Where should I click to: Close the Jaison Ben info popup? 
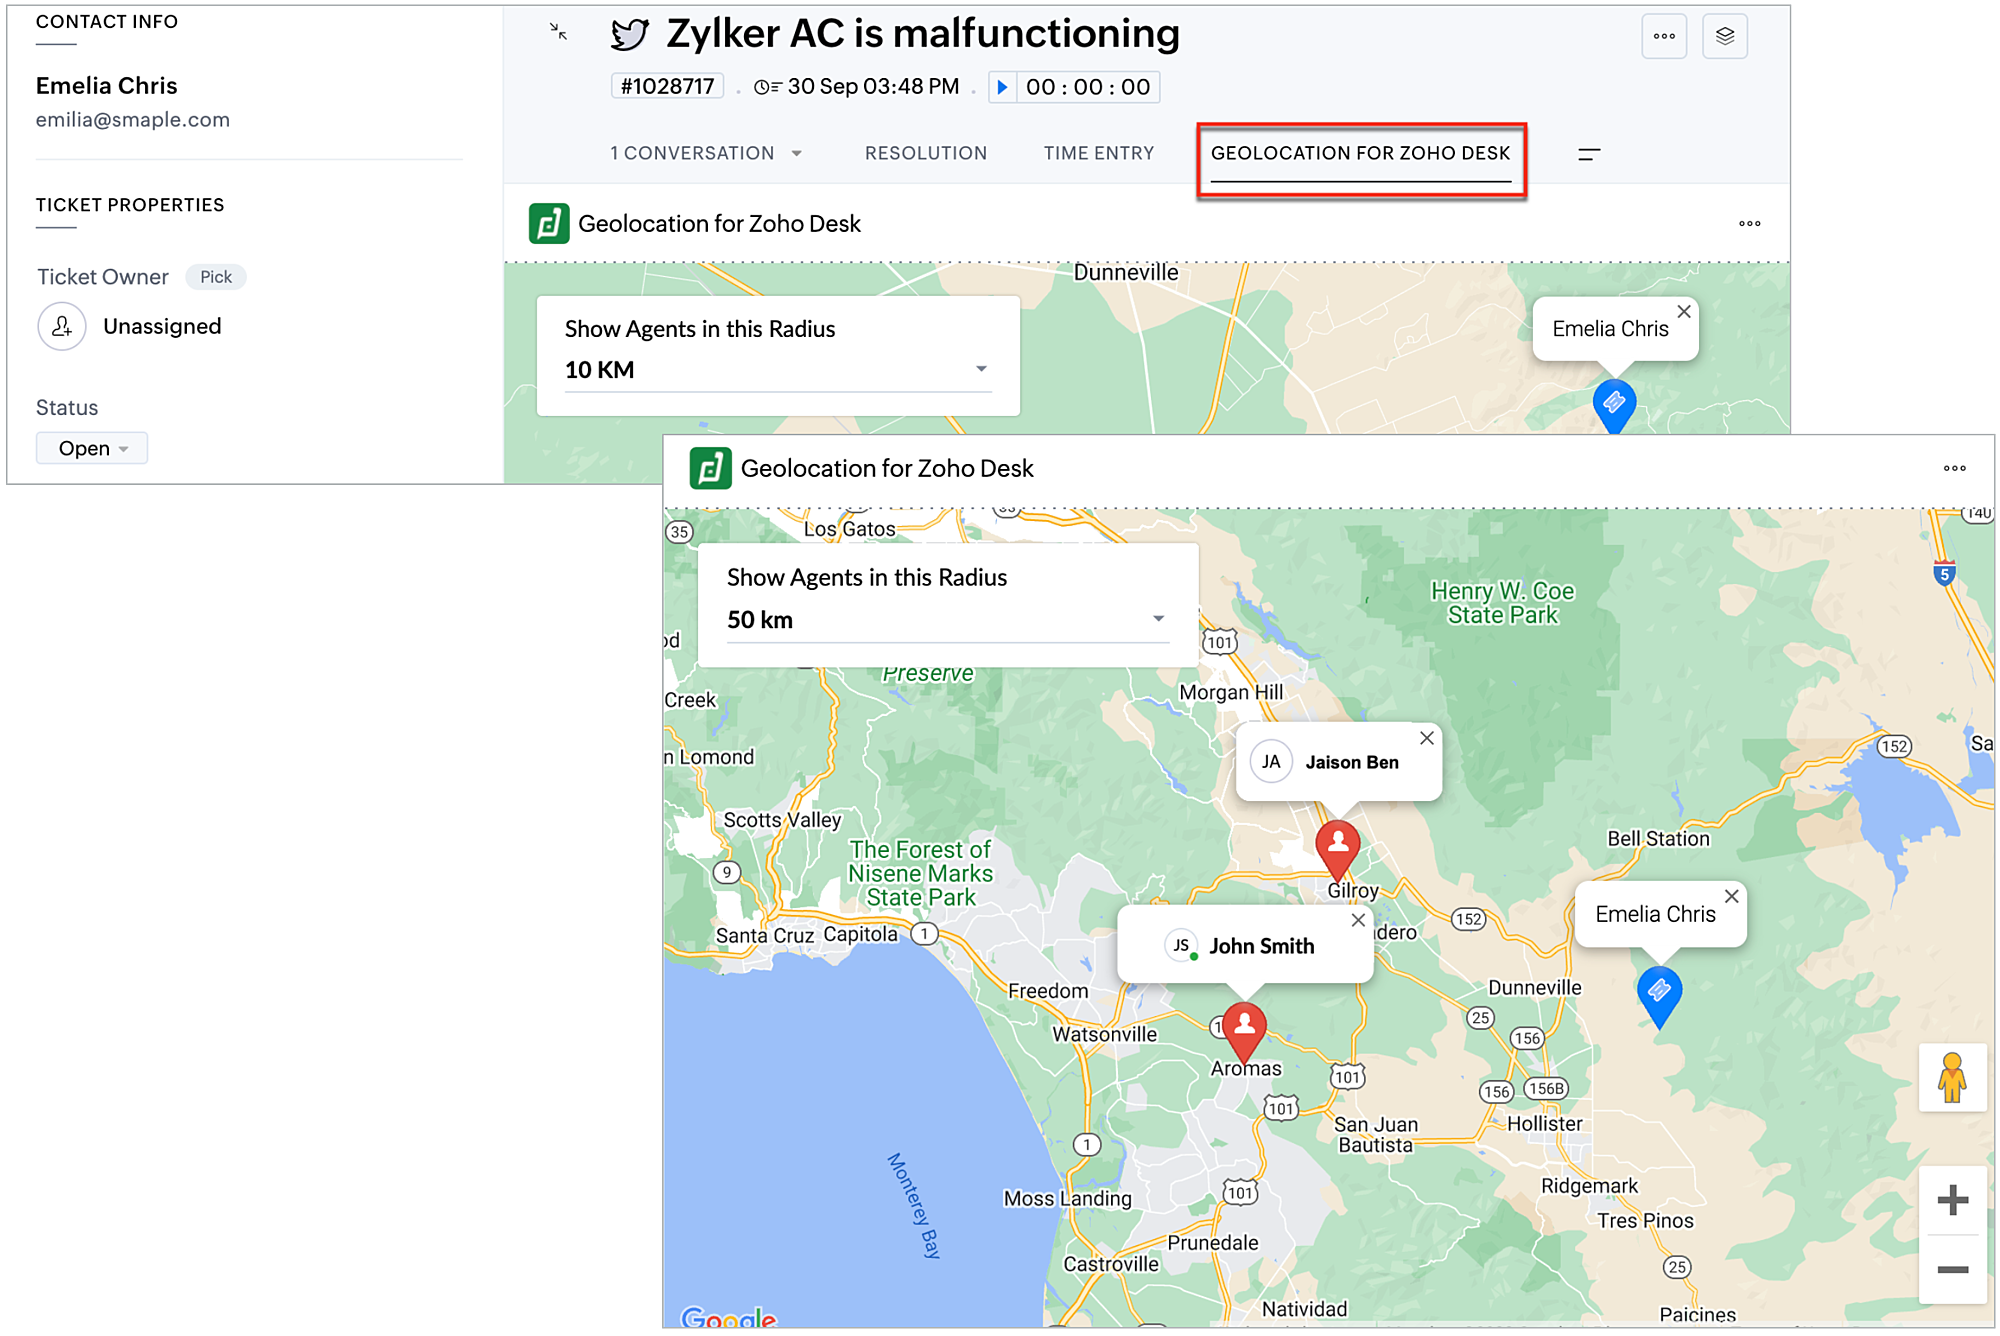tap(1427, 738)
